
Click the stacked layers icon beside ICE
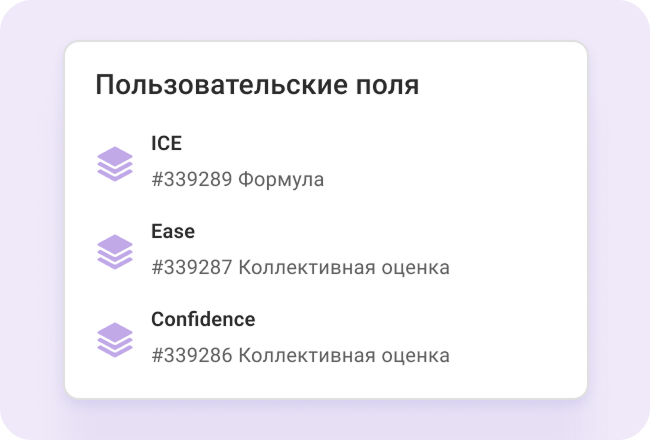115,163
